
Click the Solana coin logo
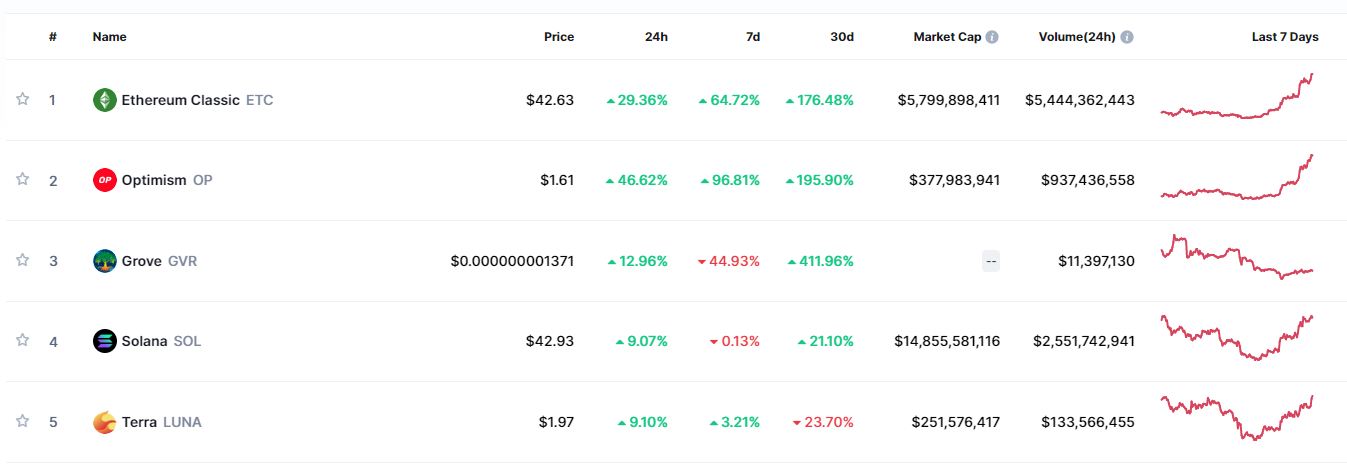point(105,341)
